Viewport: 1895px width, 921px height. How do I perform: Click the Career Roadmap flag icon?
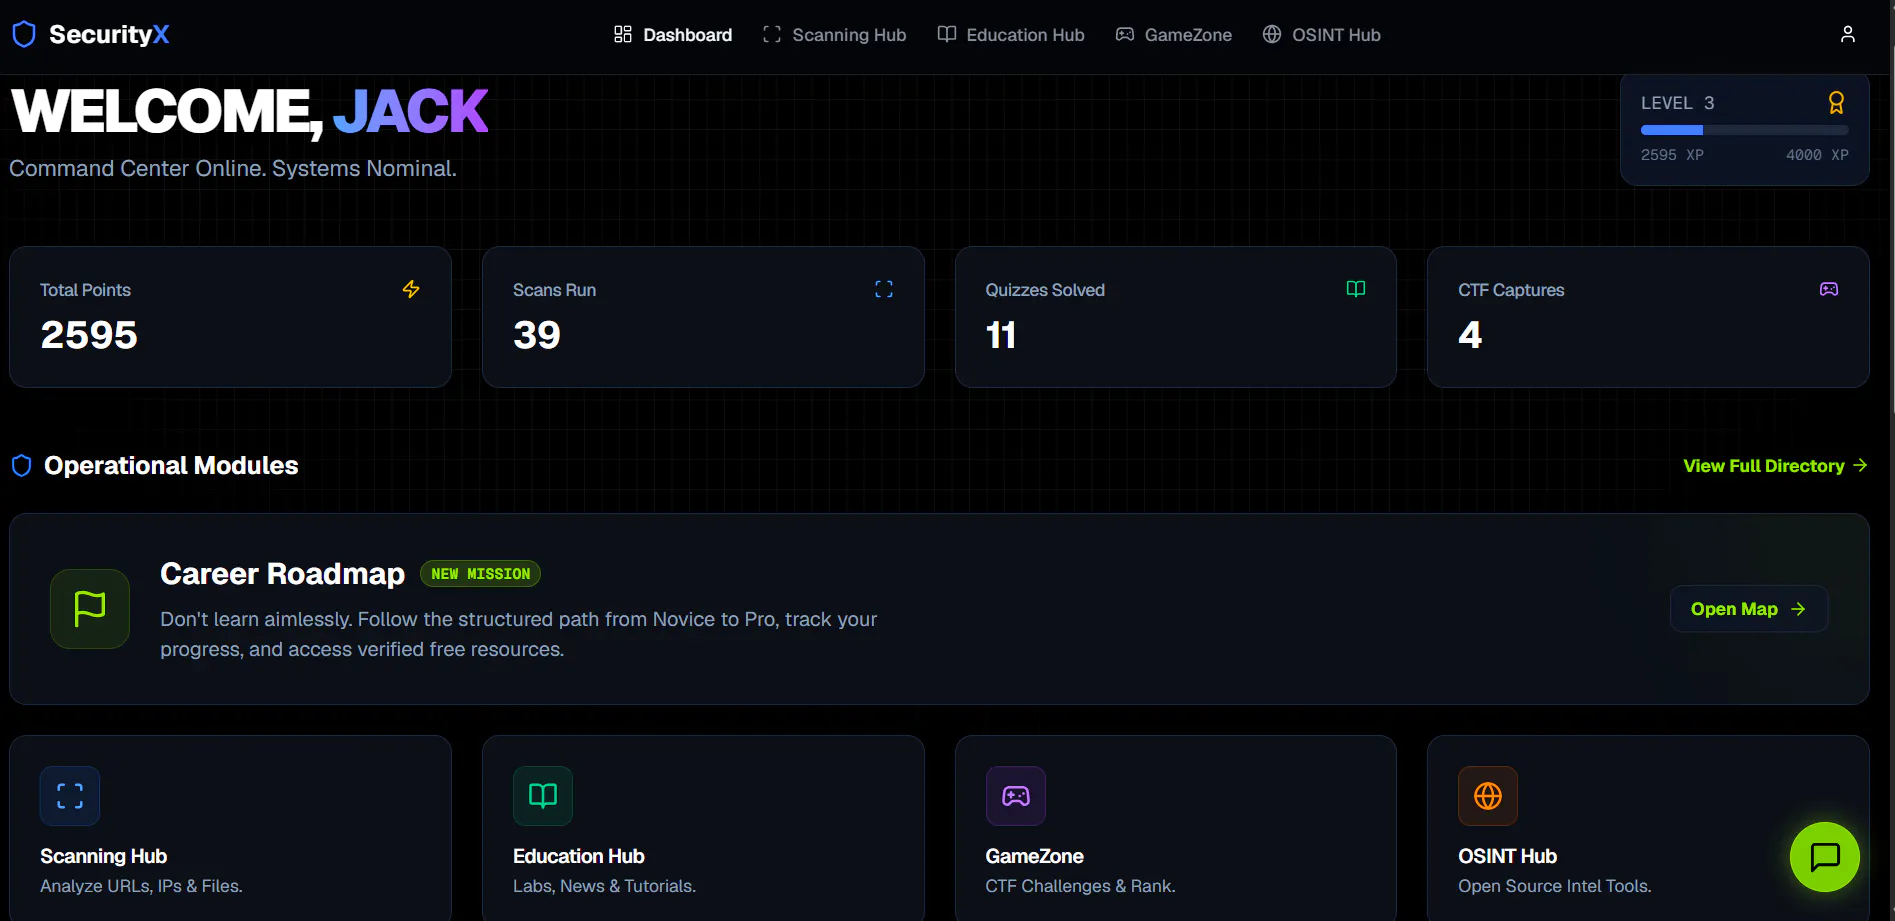click(90, 608)
